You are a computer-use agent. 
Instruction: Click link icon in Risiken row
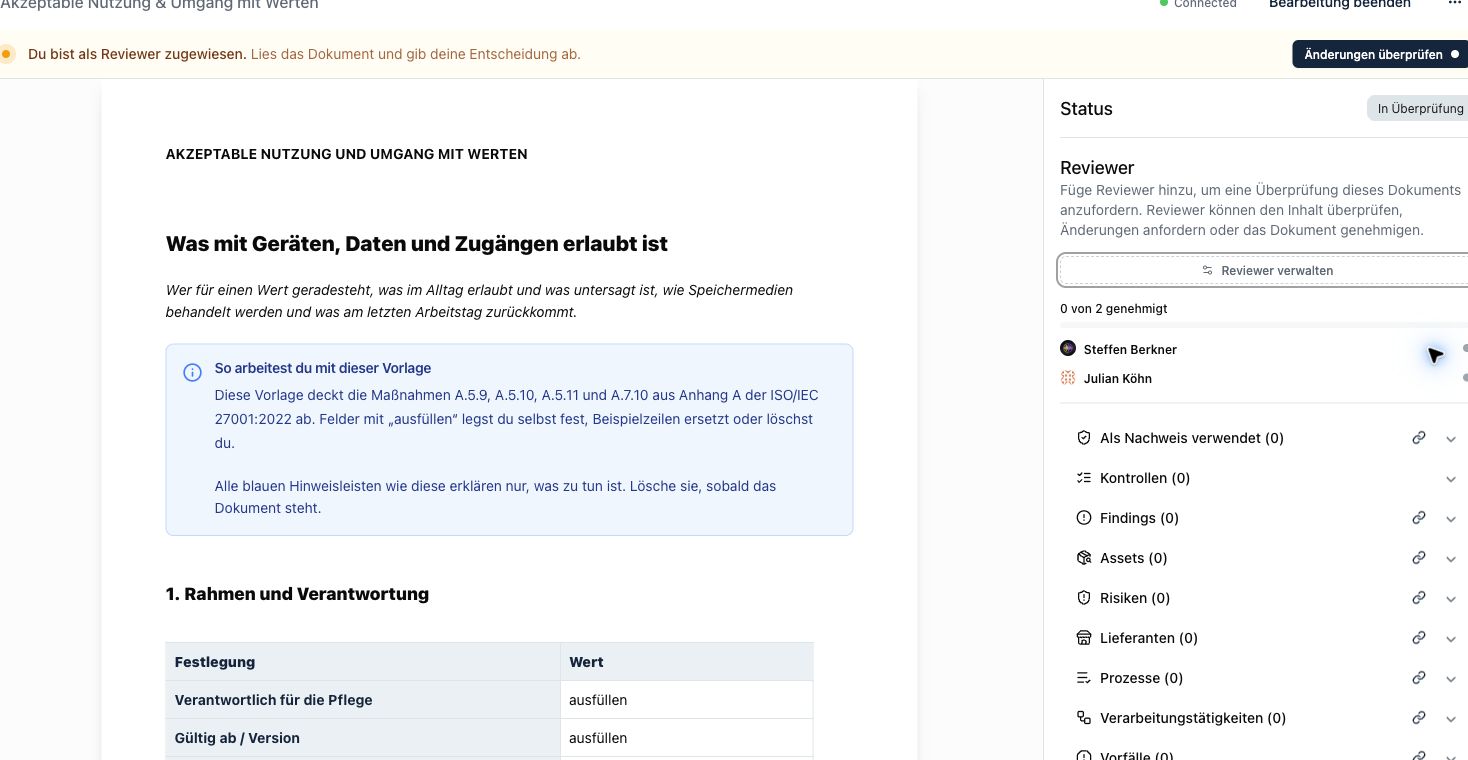(x=1418, y=598)
